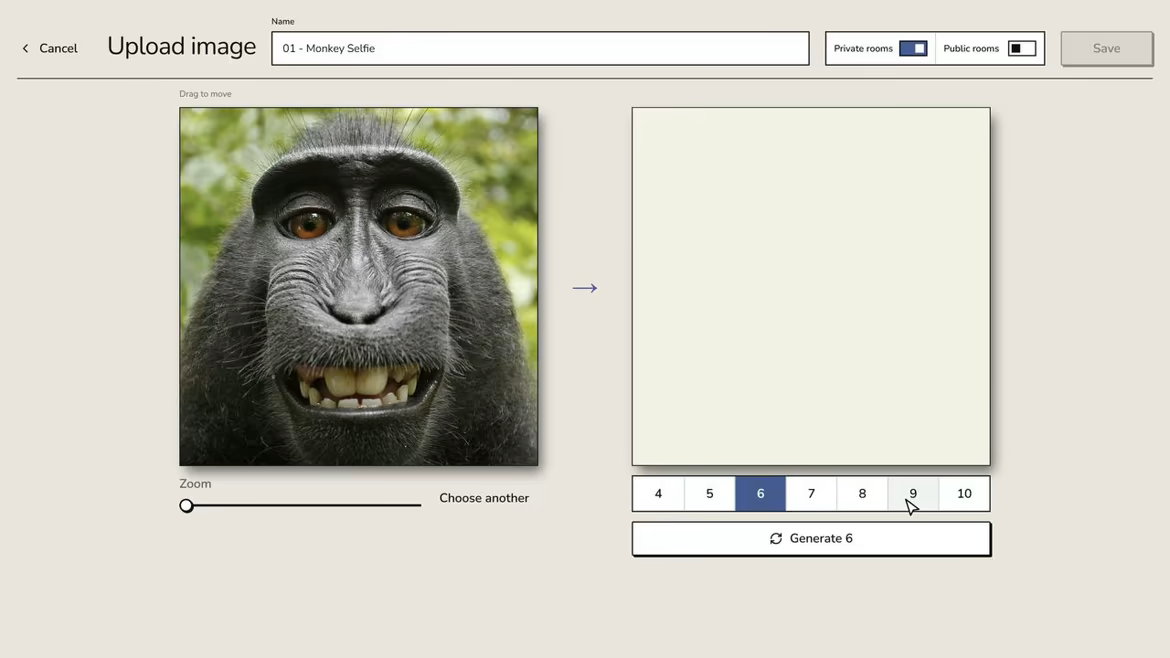Click Choose another image link

(484, 498)
